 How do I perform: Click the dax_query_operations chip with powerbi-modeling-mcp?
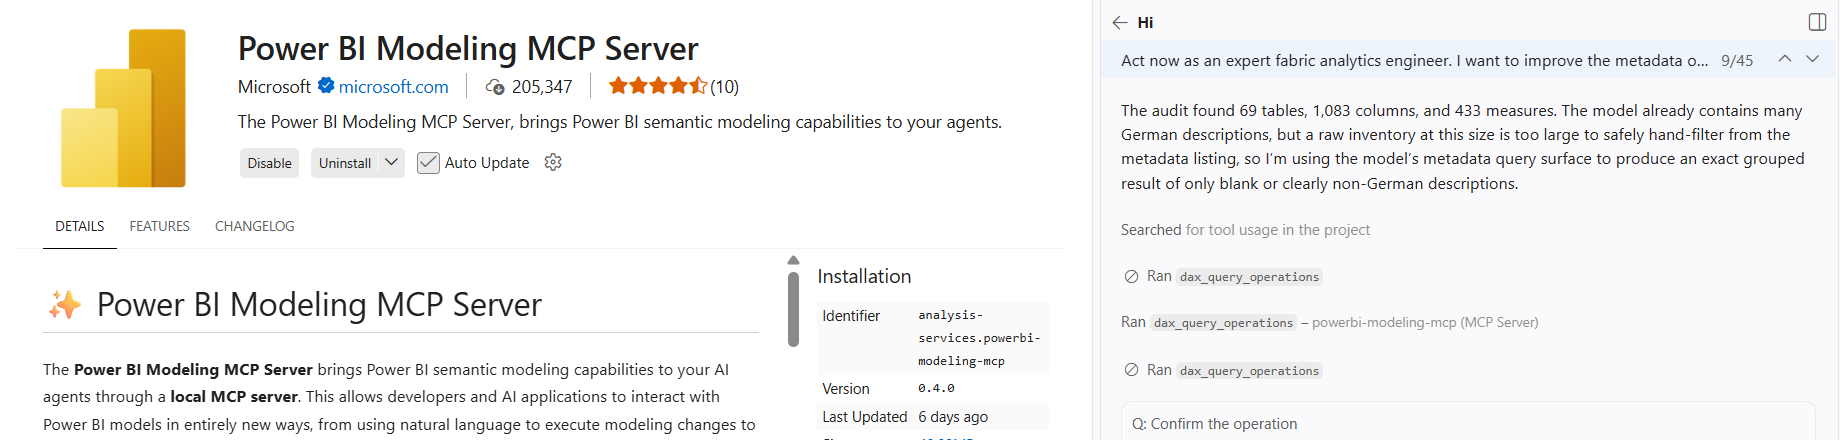pyautogui.click(x=1223, y=323)
